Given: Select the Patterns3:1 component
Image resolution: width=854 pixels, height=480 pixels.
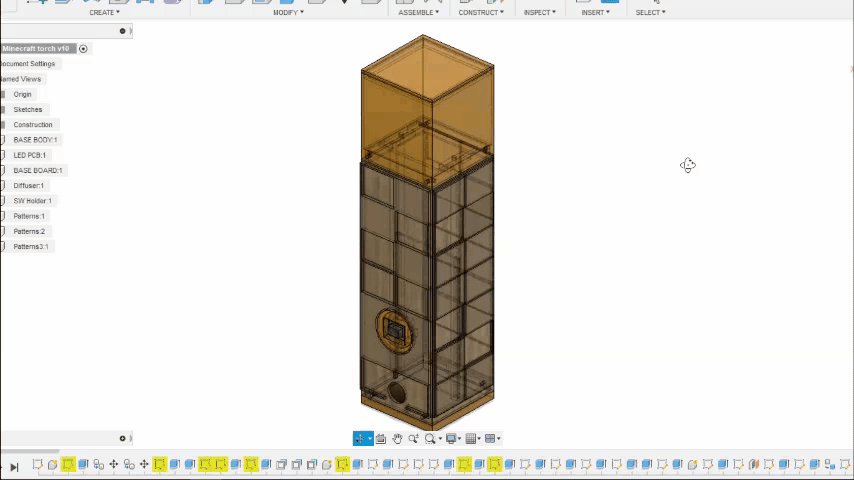Looking at the screenshot, I should pos(31,247).
